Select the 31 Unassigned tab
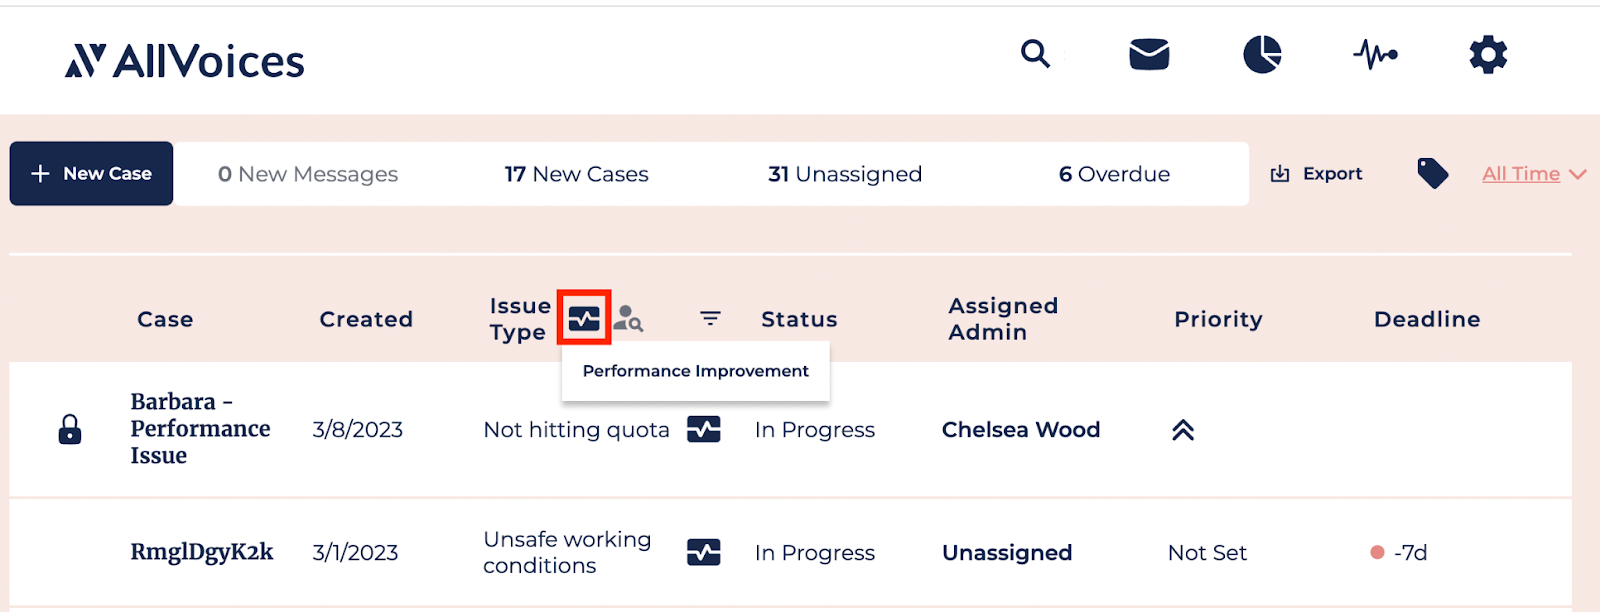 845,174
